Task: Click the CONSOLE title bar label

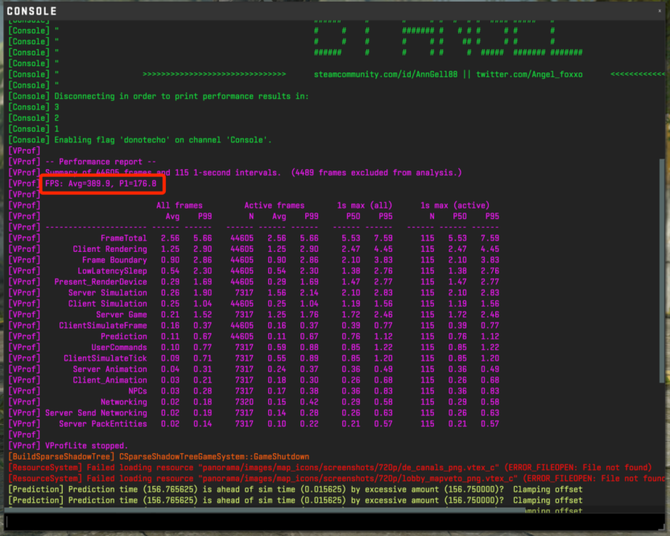Action: point(32,9)
